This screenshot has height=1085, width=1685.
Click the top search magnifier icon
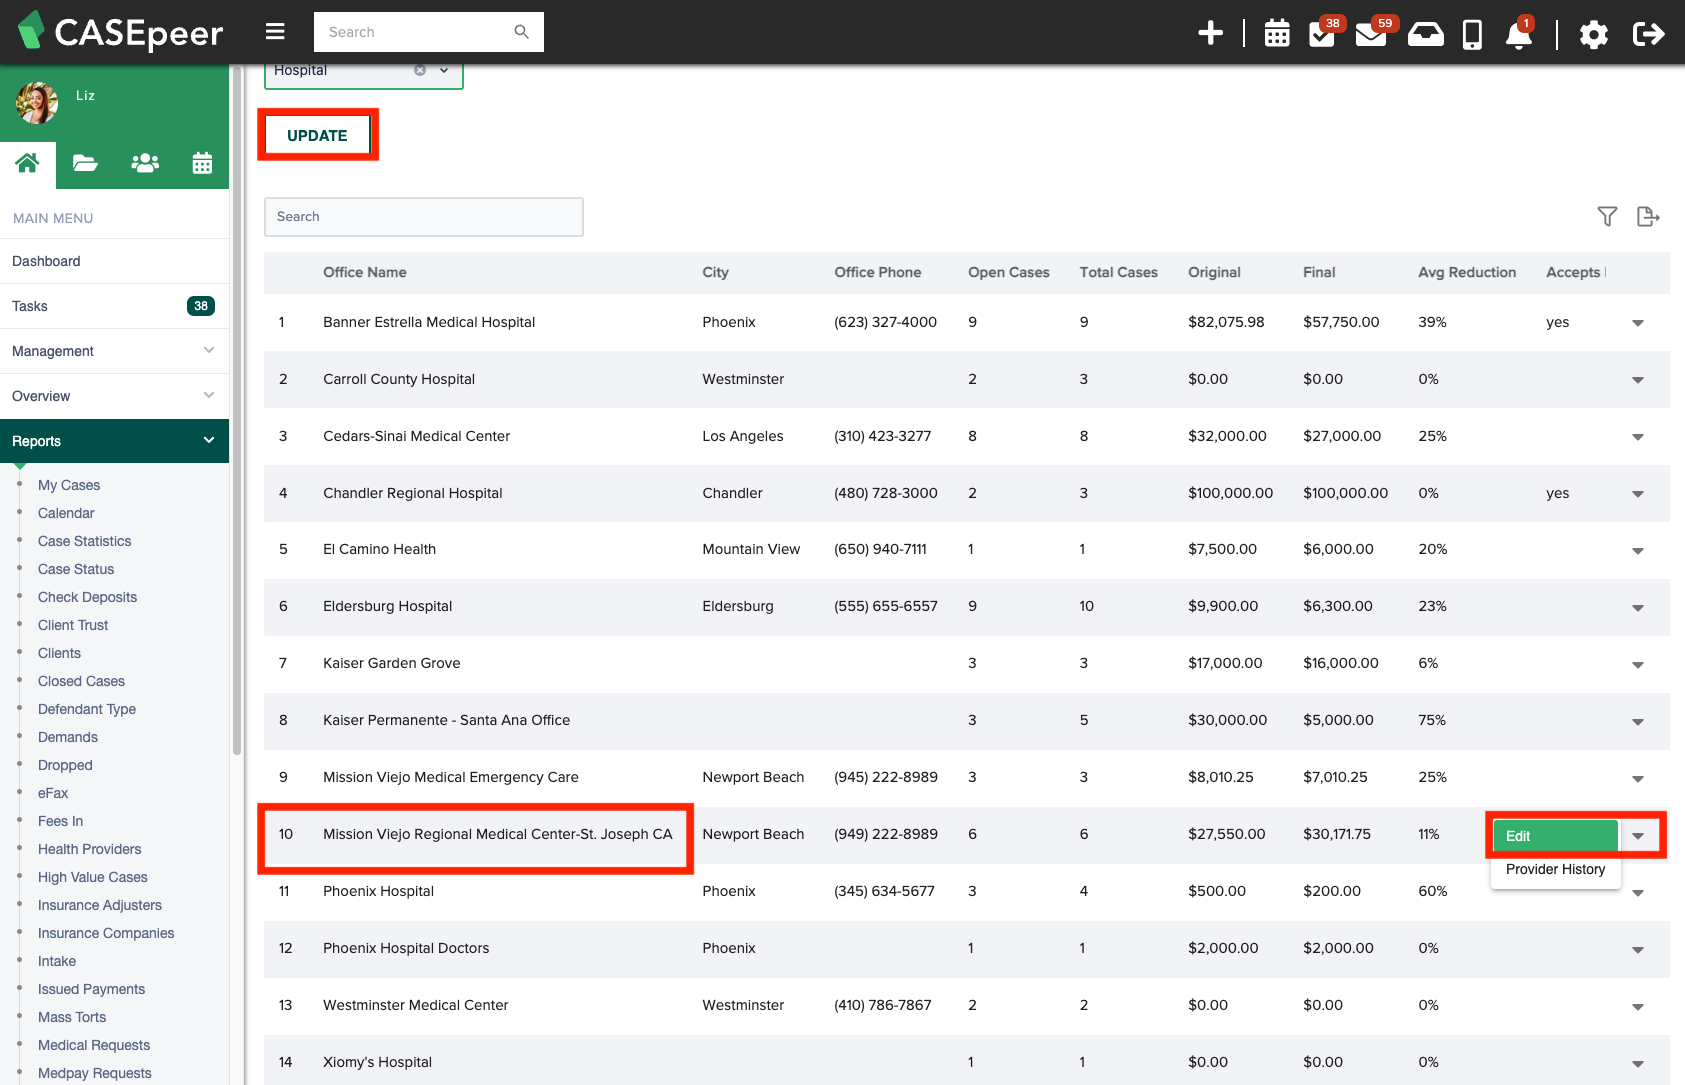pyautogui.click(x=521, y=32)
